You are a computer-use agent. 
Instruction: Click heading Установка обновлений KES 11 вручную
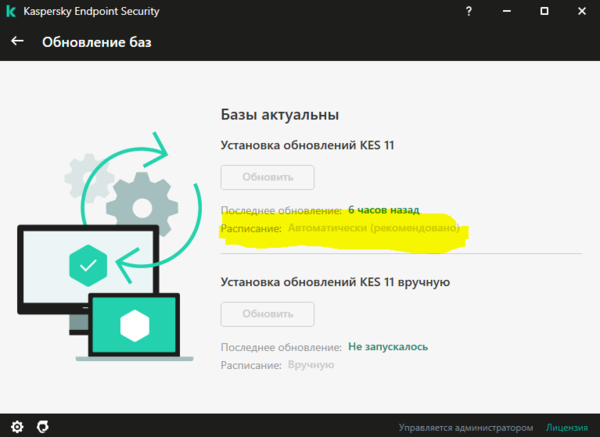pyautogui.click(x=335, y=282)
